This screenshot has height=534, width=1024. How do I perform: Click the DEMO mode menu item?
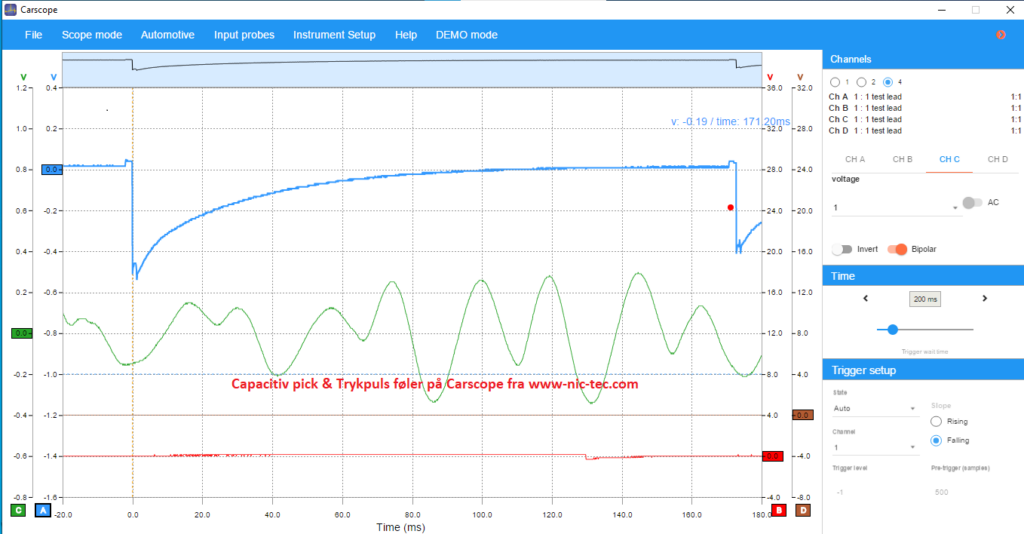point(466,35)
